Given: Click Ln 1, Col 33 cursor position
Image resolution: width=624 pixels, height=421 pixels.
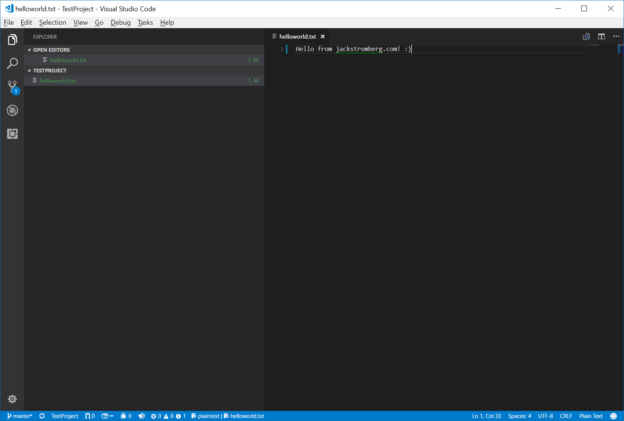Looking at the screenshot, I should coord(486,416).
